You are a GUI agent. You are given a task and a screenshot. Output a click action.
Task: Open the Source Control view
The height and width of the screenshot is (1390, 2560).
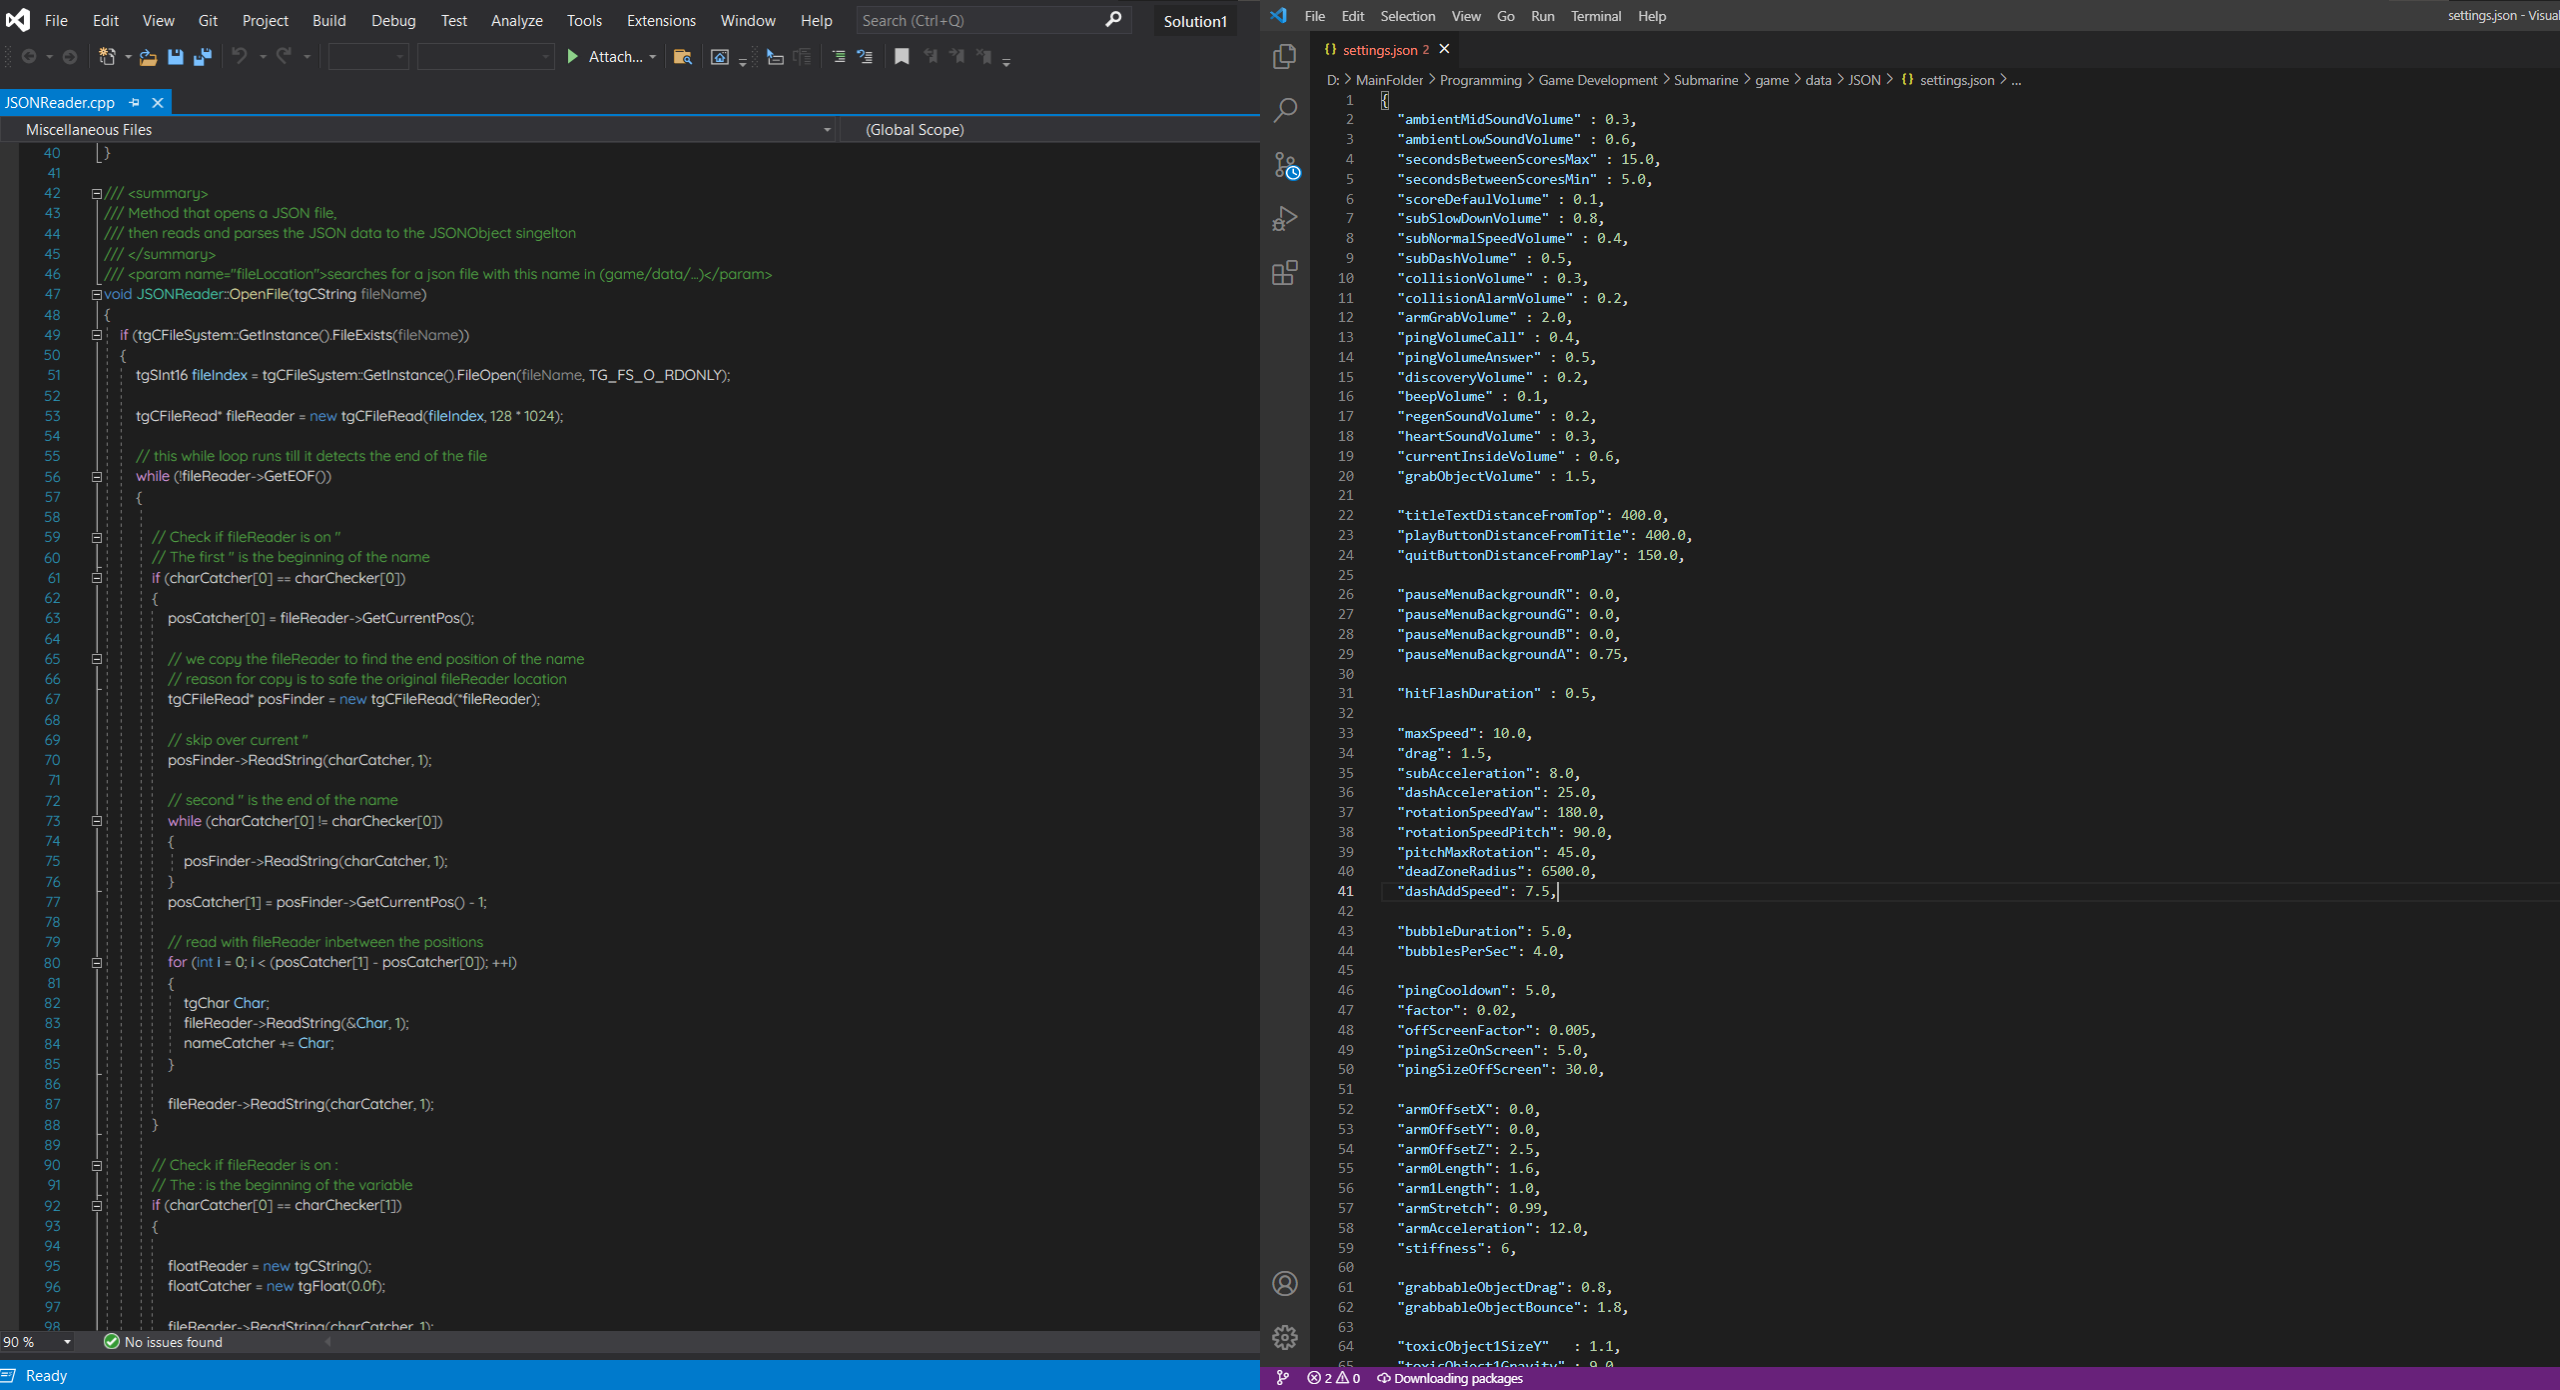(x=1285, y=165)
